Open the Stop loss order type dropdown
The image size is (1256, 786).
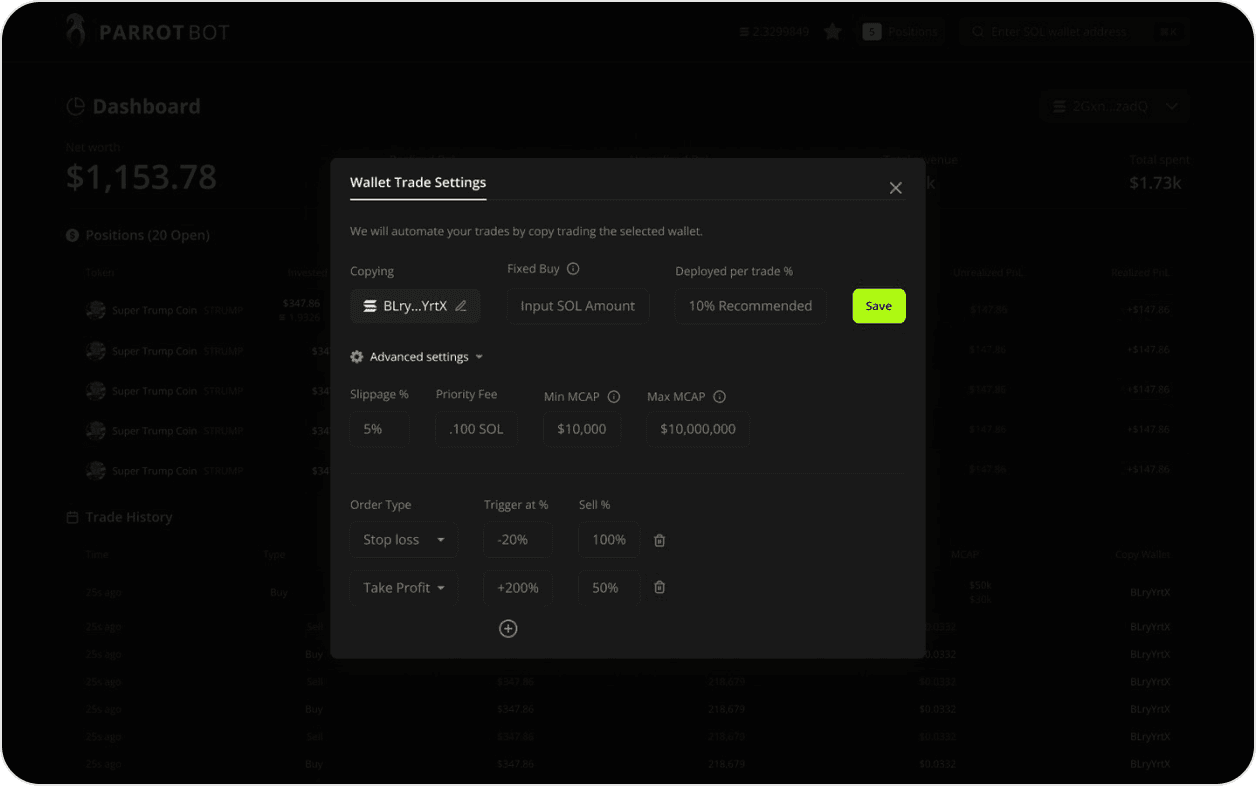pos(404,540)
